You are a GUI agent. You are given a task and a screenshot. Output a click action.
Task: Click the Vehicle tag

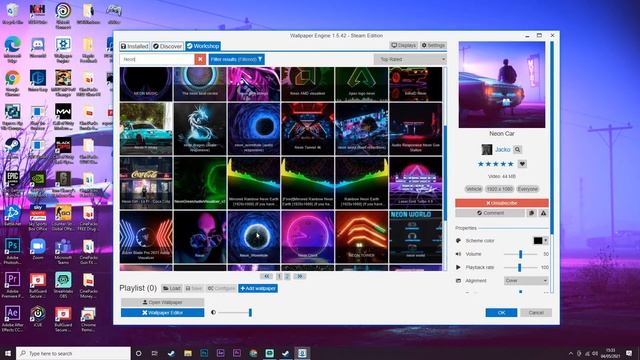(473, 189)
